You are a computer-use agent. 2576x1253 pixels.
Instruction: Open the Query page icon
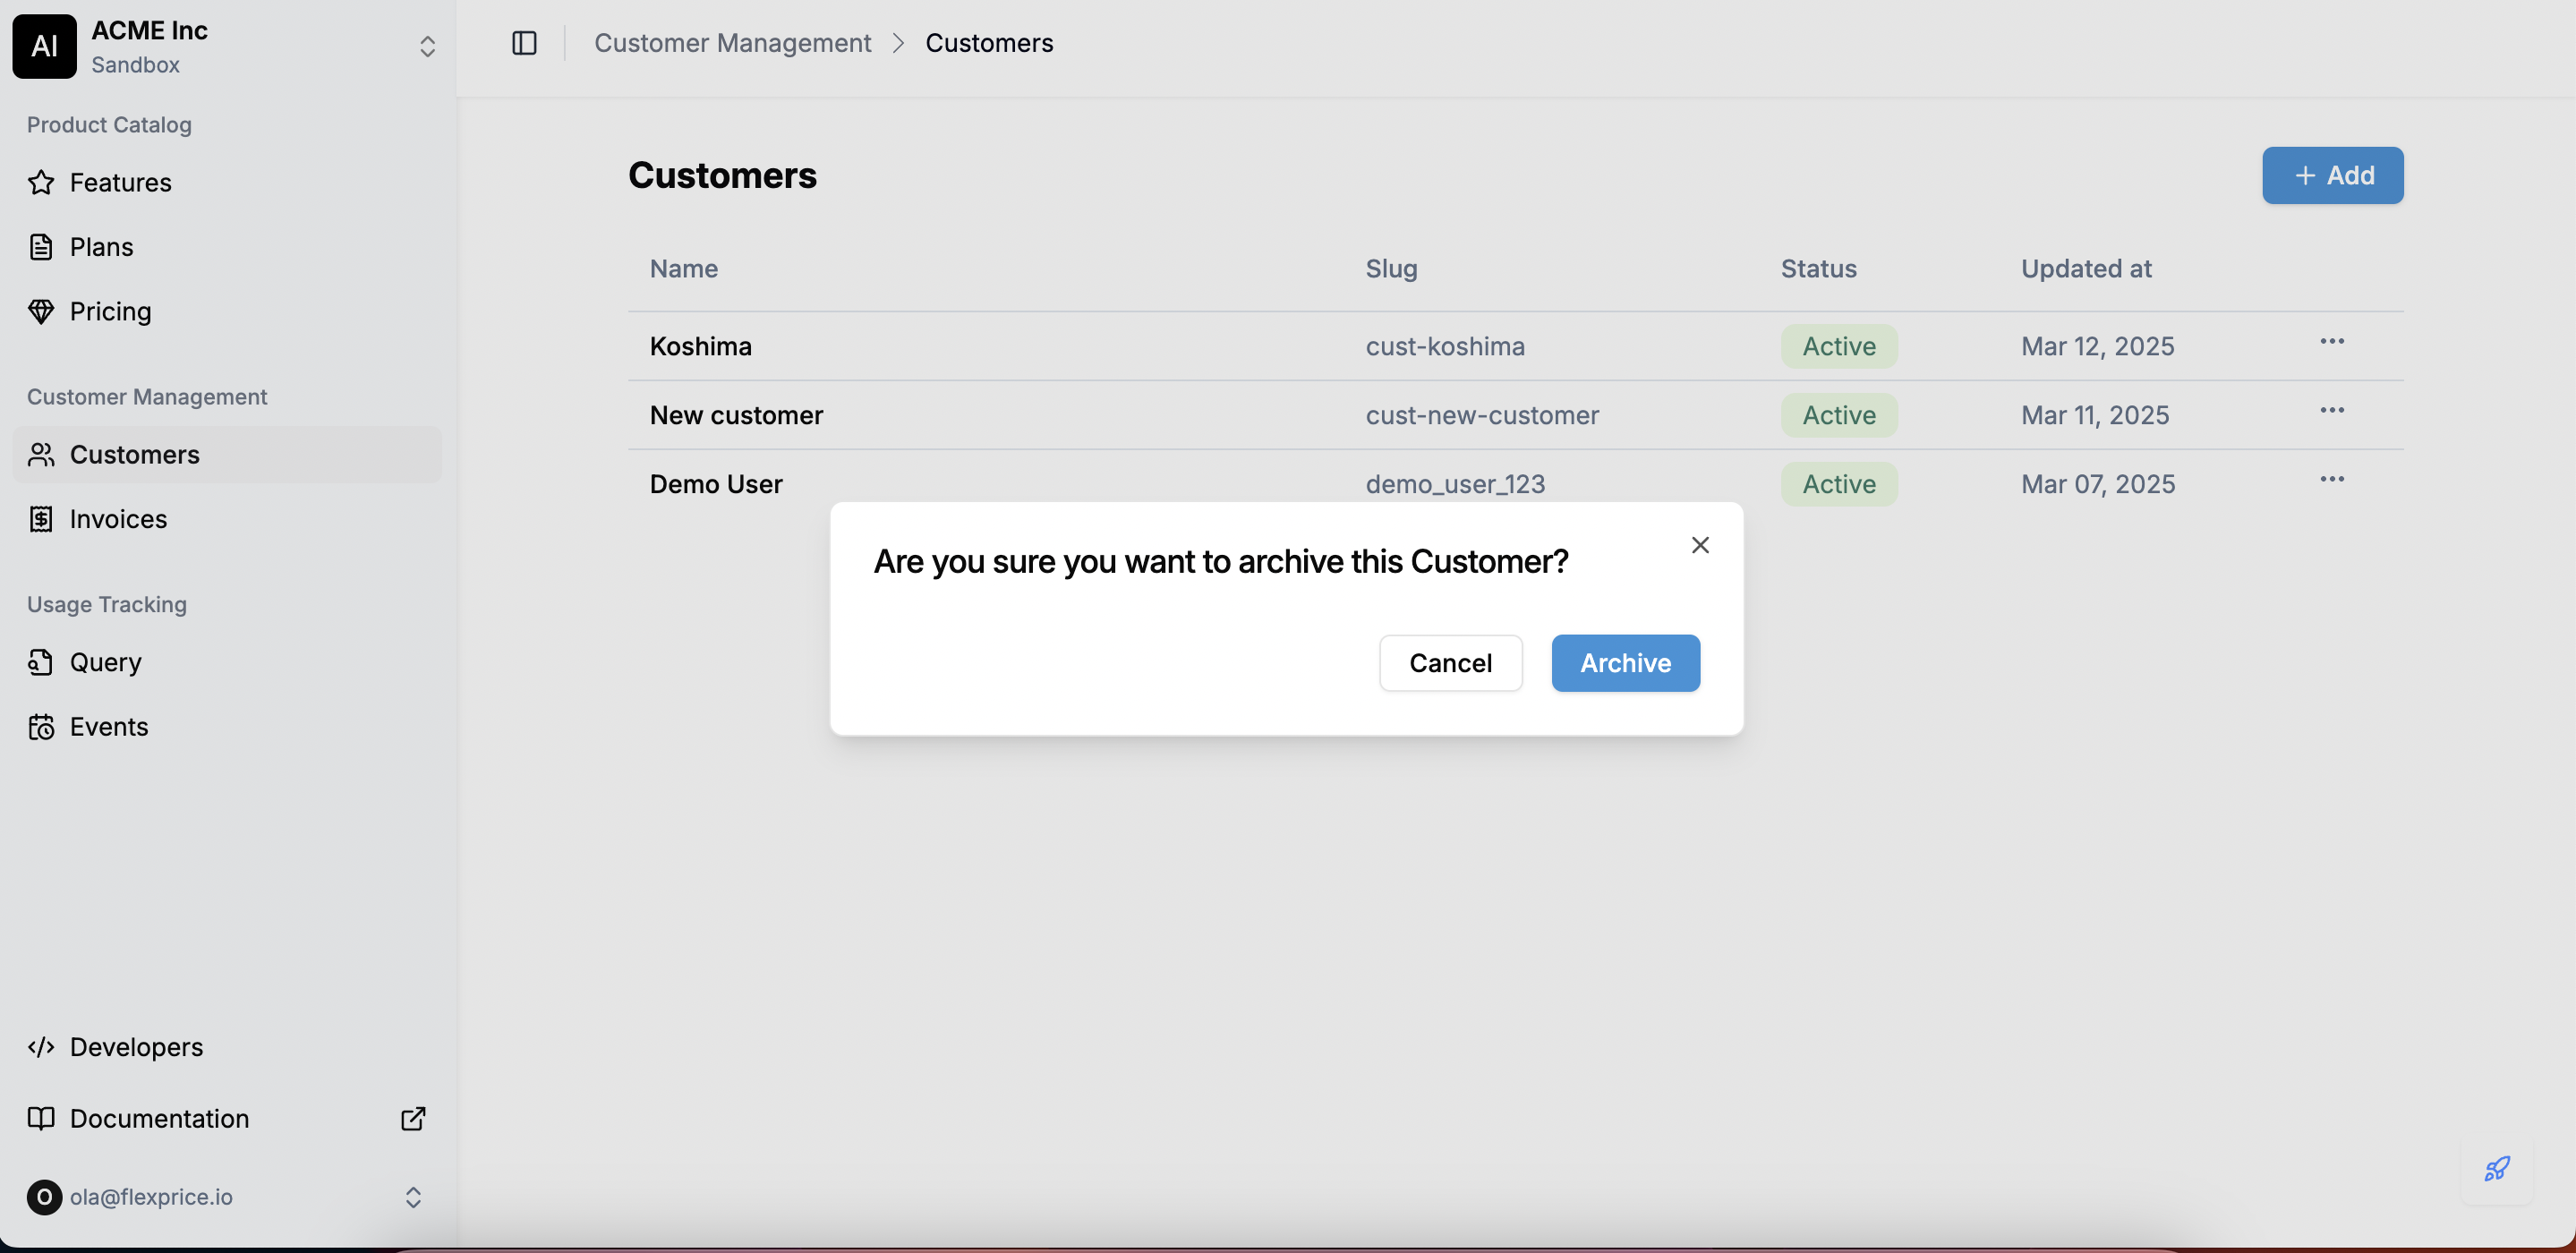point(41,662)
